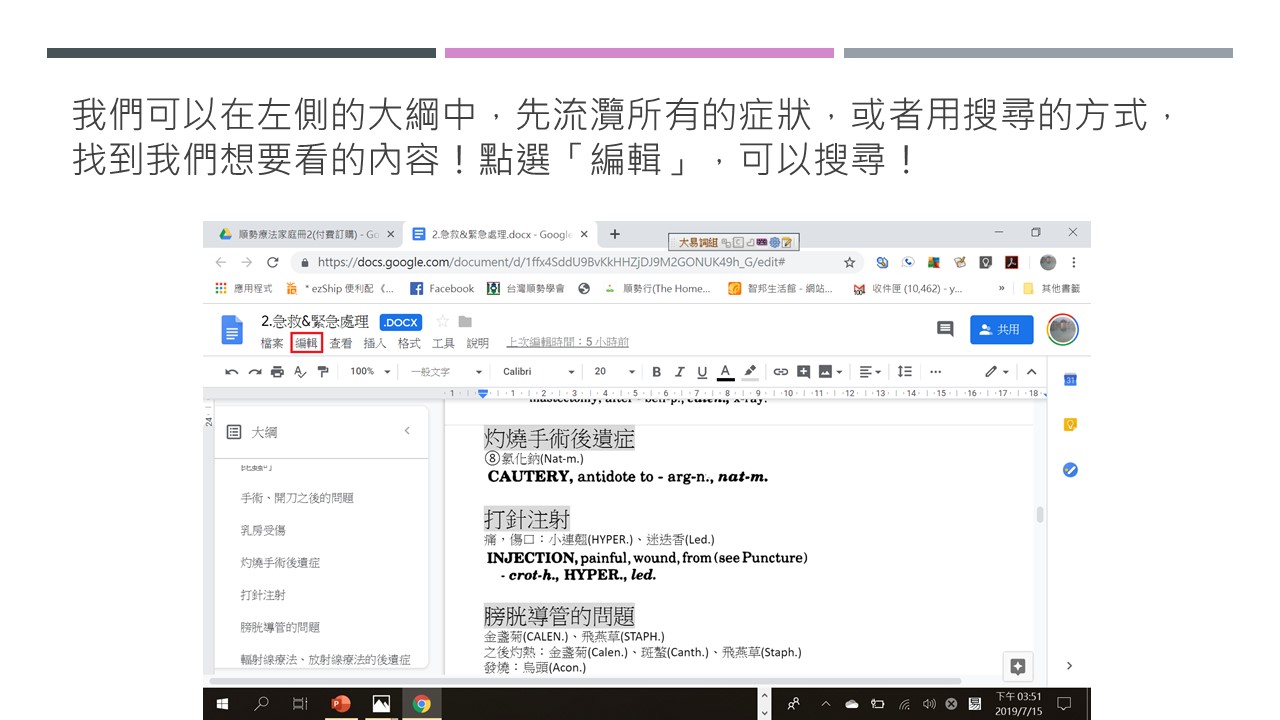The height and width of the screenshot is (720, 1280).
Task: Click the spell check icon
Action: [x=300, y=371]
